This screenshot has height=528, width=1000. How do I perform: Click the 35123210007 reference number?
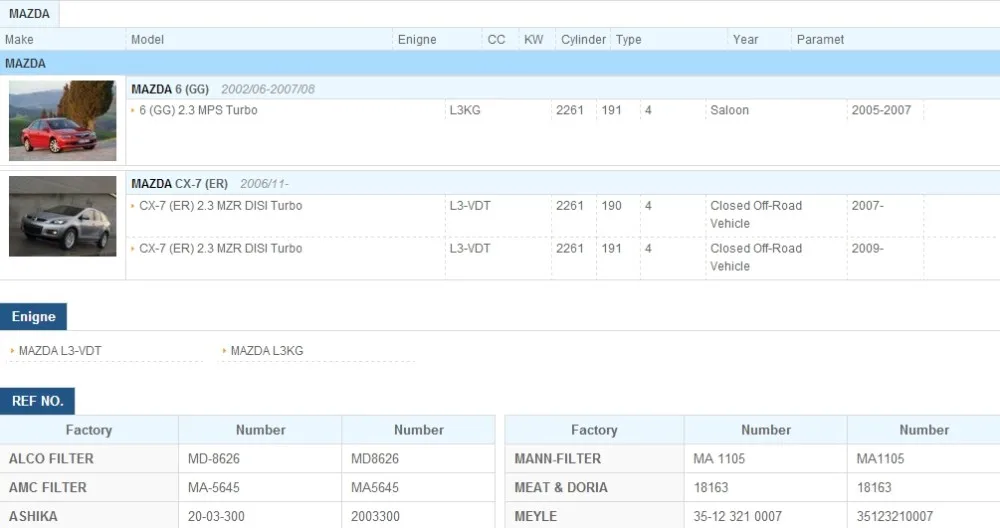[895, 516]
